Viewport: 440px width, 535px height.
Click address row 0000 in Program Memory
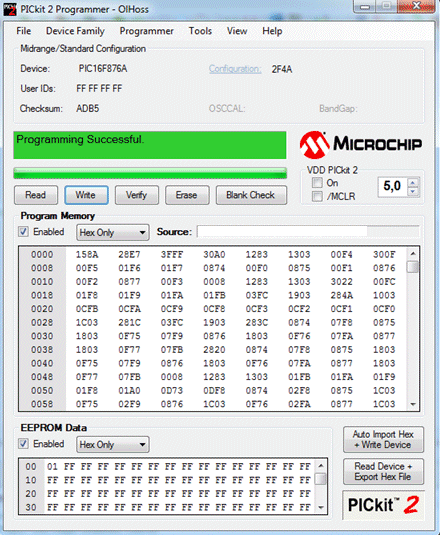[42, 255]
